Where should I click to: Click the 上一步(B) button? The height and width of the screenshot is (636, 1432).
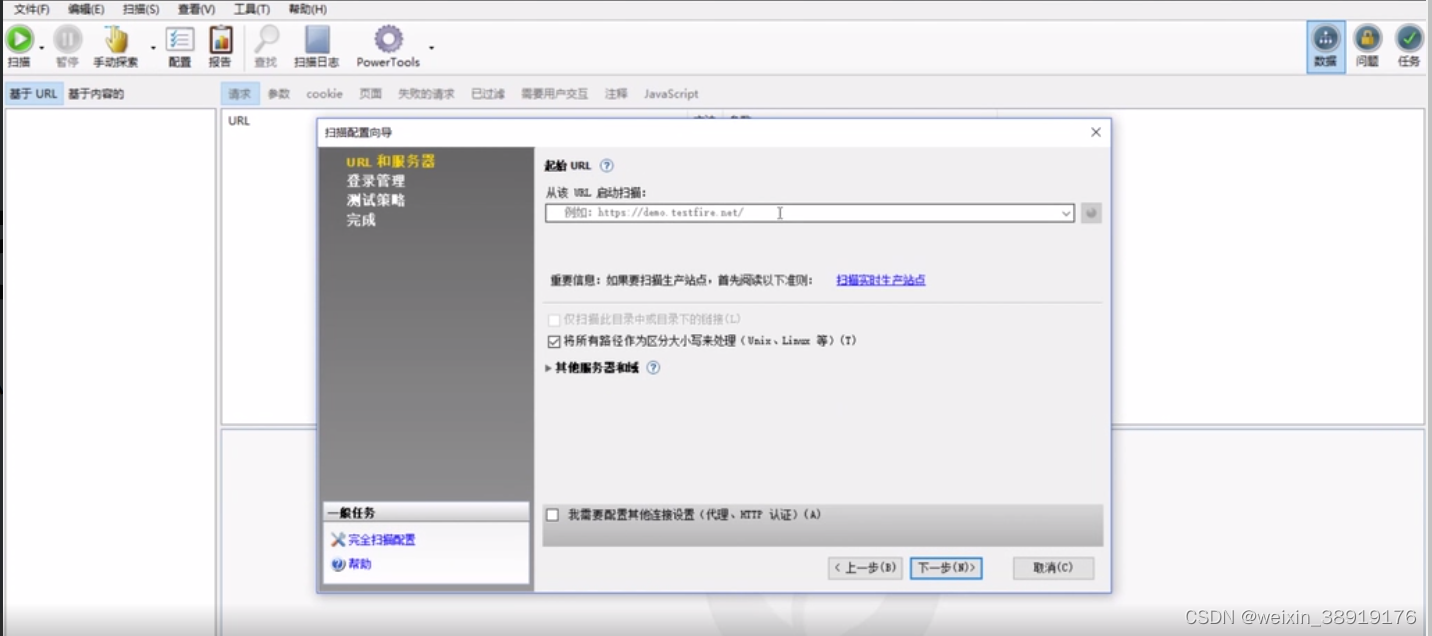coord(865,568)
